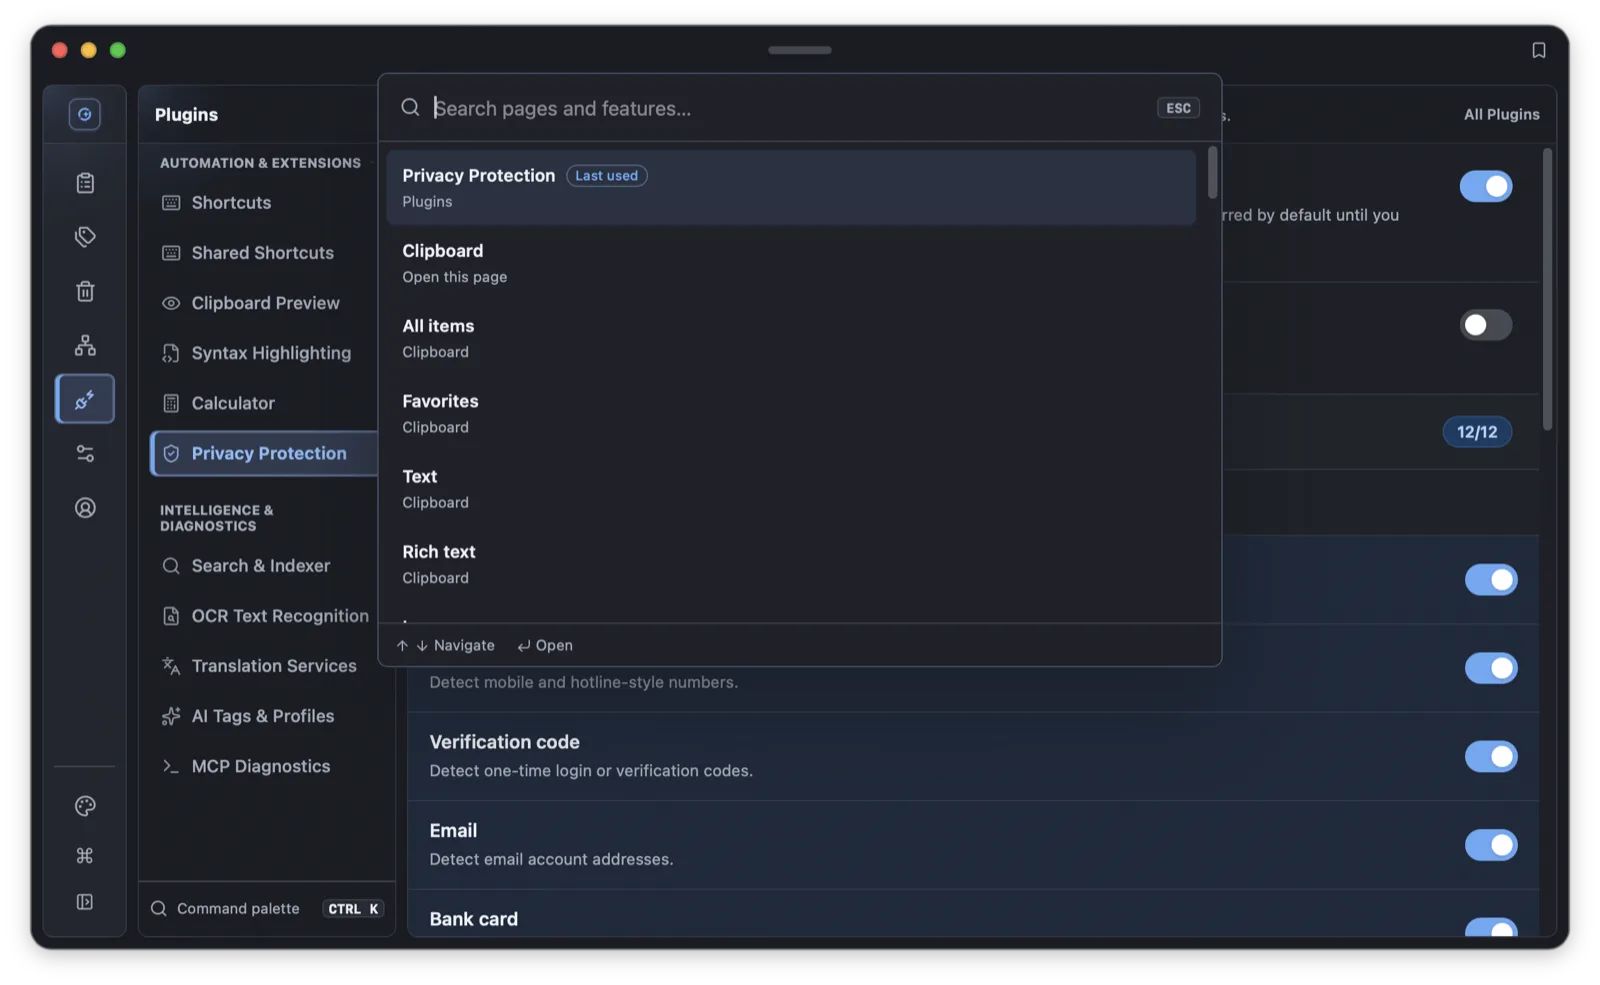Choose the Rich text result in the palette

click(x=791, y=564)
